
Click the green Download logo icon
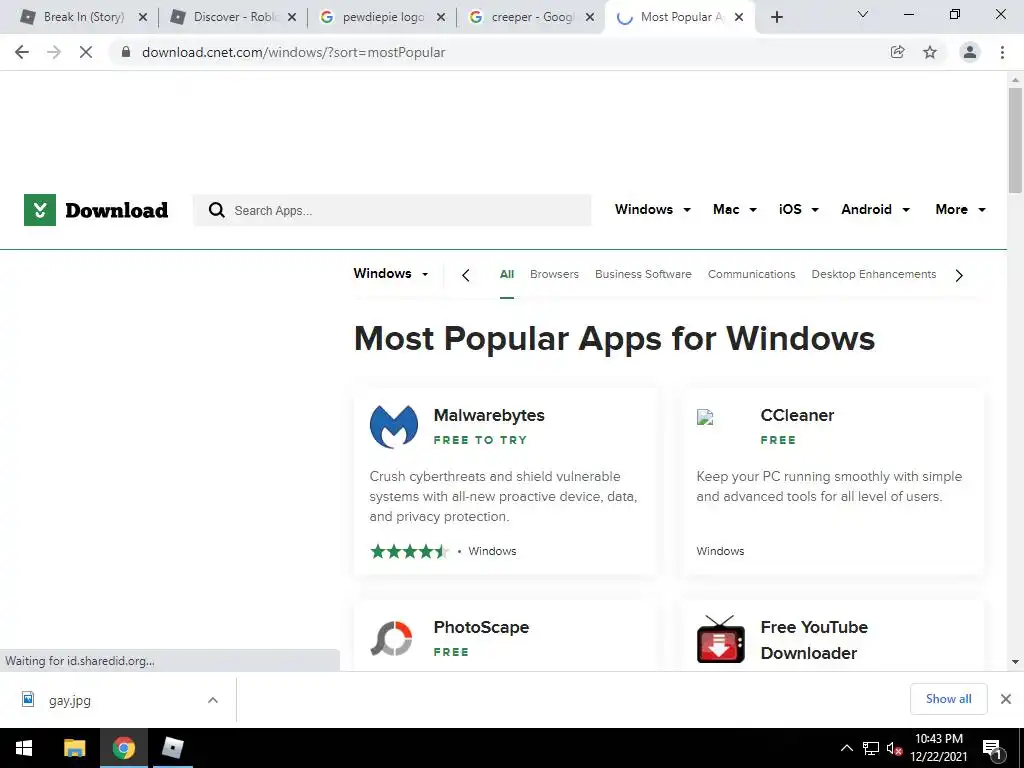click(40, 210)
